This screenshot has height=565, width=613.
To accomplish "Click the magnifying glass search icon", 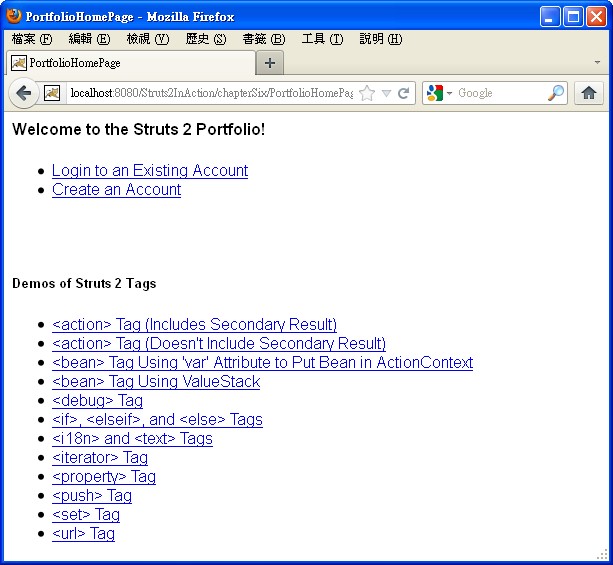I will [556, 93].
